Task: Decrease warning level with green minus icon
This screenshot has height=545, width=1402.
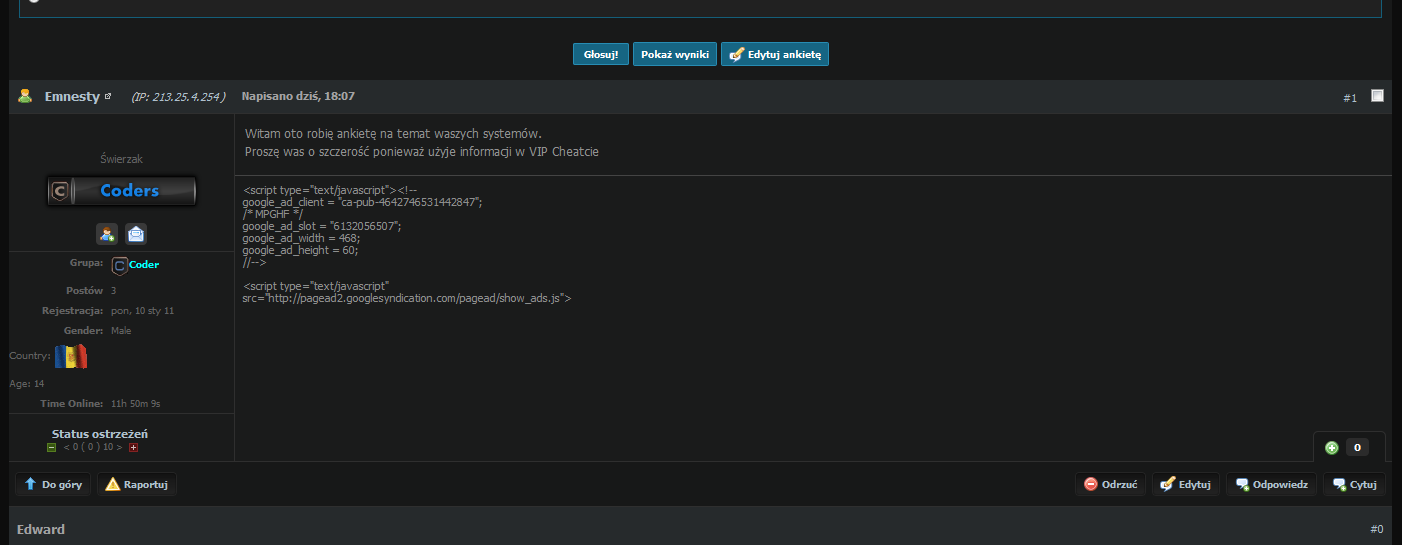Action: 52,448
